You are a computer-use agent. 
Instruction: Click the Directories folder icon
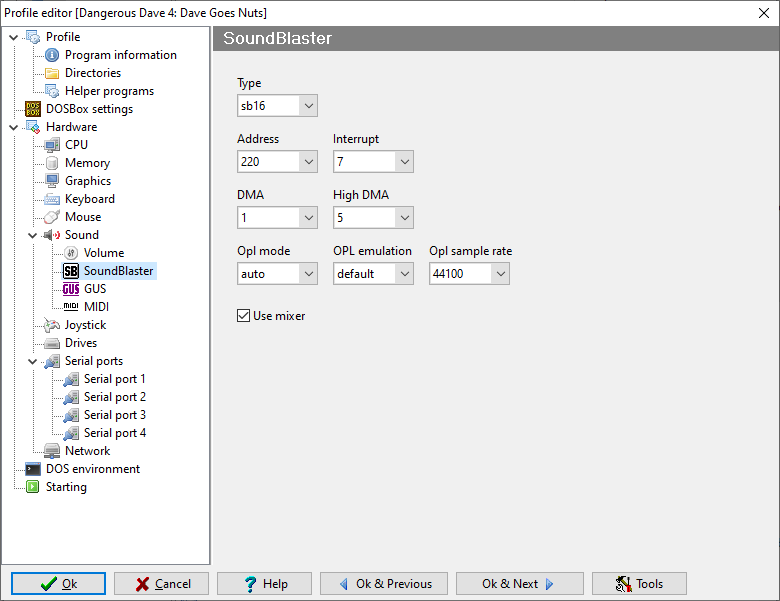(x=52, y=73)
